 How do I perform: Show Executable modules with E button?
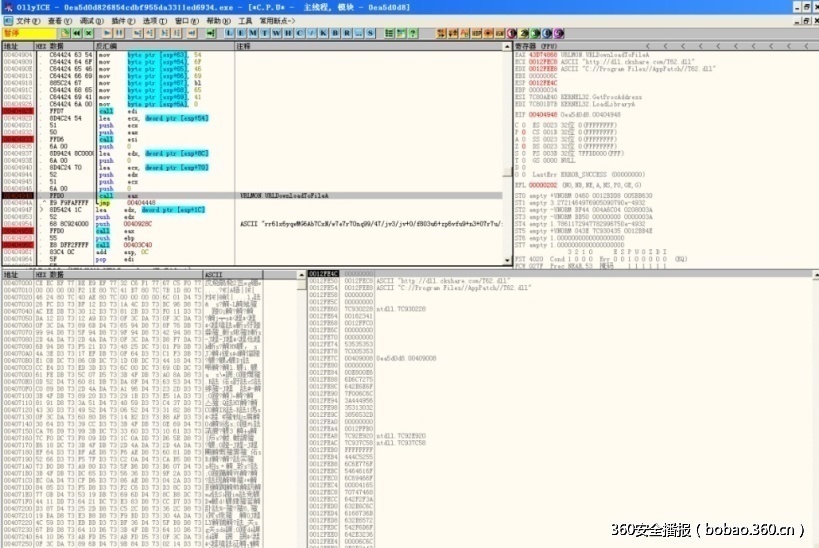tap(241, 33)
